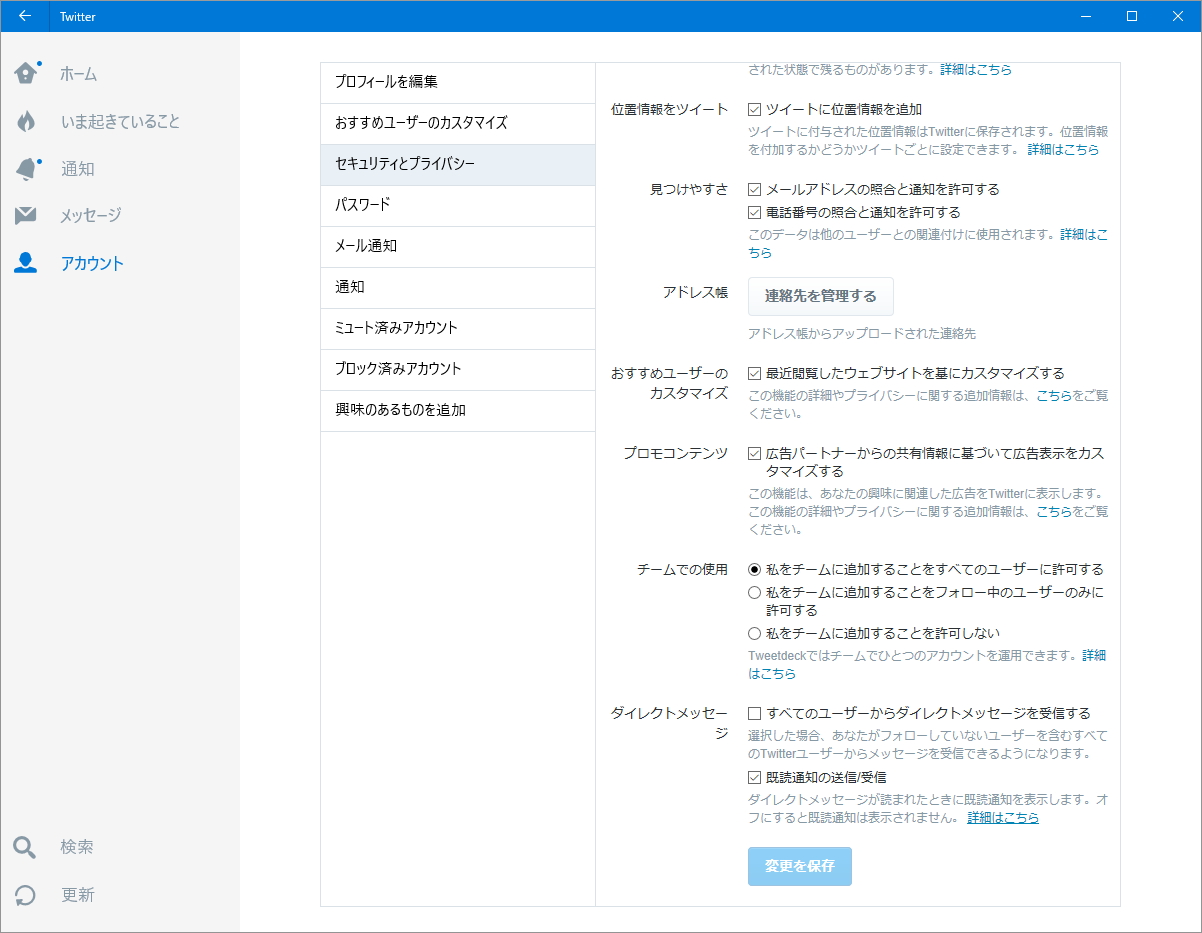Viewport: 1202px width, 933px height.
Task: Open the パスワード settings section
Action: point(457,205)
